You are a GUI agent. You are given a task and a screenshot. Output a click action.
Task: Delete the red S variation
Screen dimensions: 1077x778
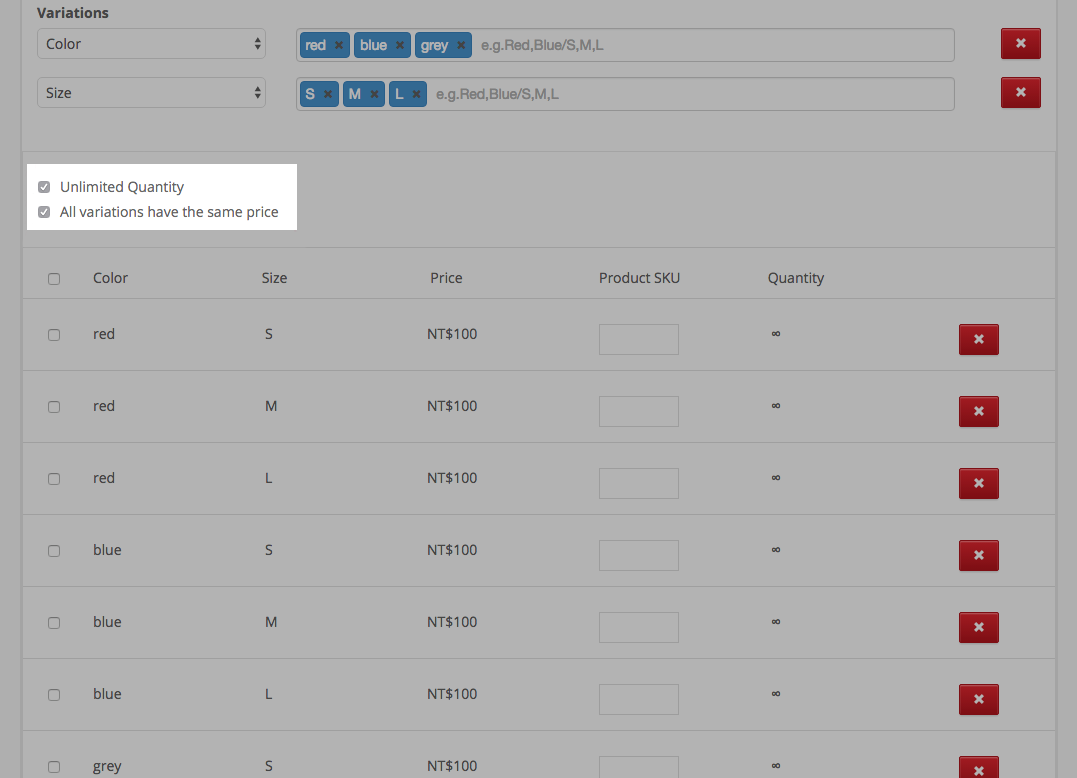click(979, 339)
